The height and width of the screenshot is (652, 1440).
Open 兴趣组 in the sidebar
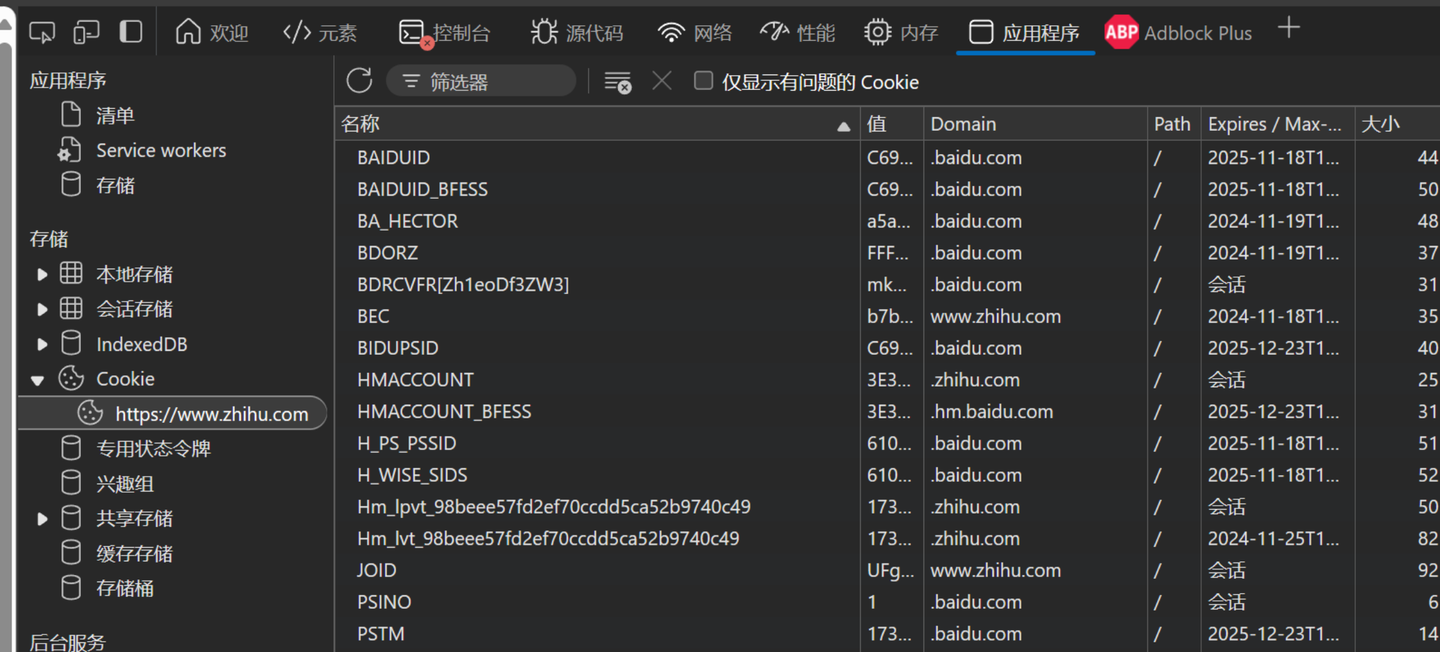[125, 483]
